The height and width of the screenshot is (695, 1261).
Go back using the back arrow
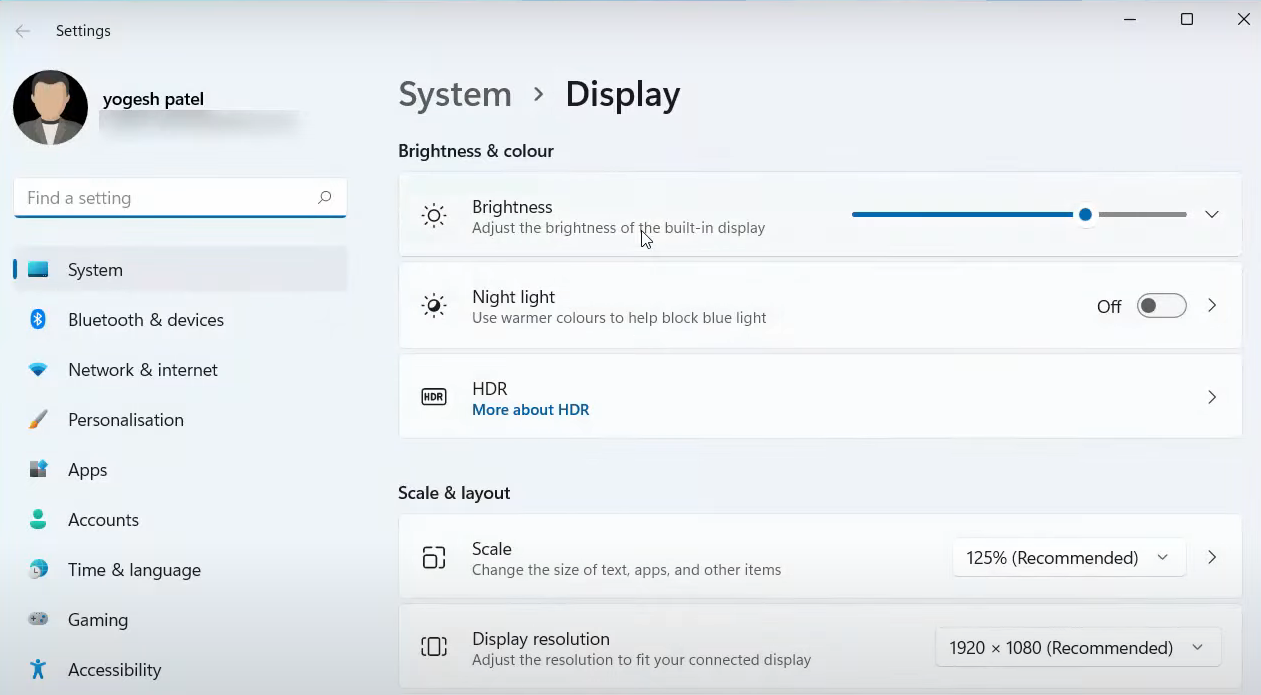(x=23, y=31)
